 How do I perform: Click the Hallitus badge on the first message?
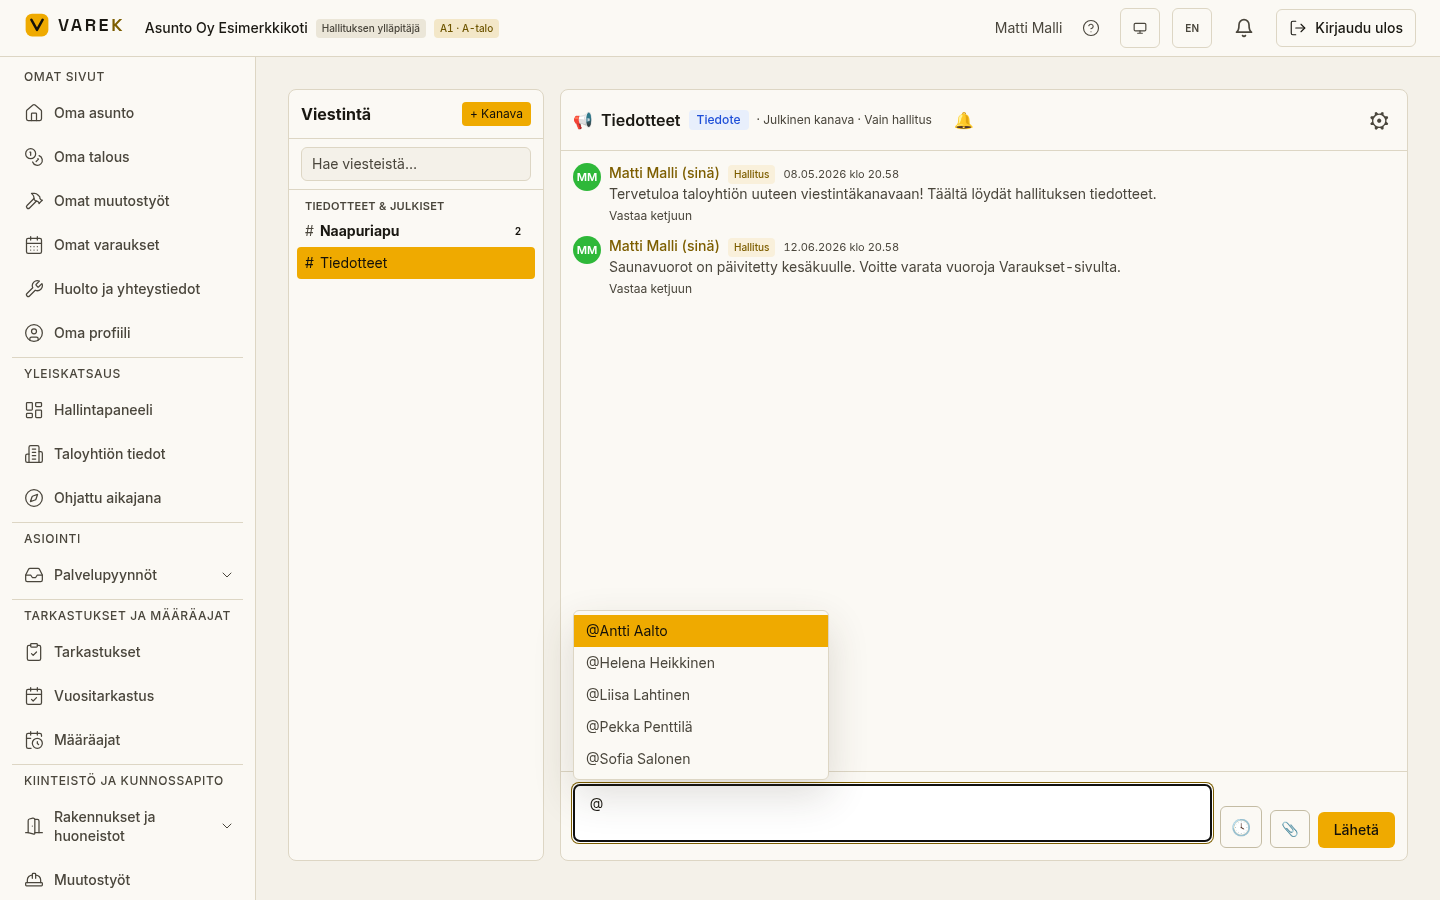[751, 174]
